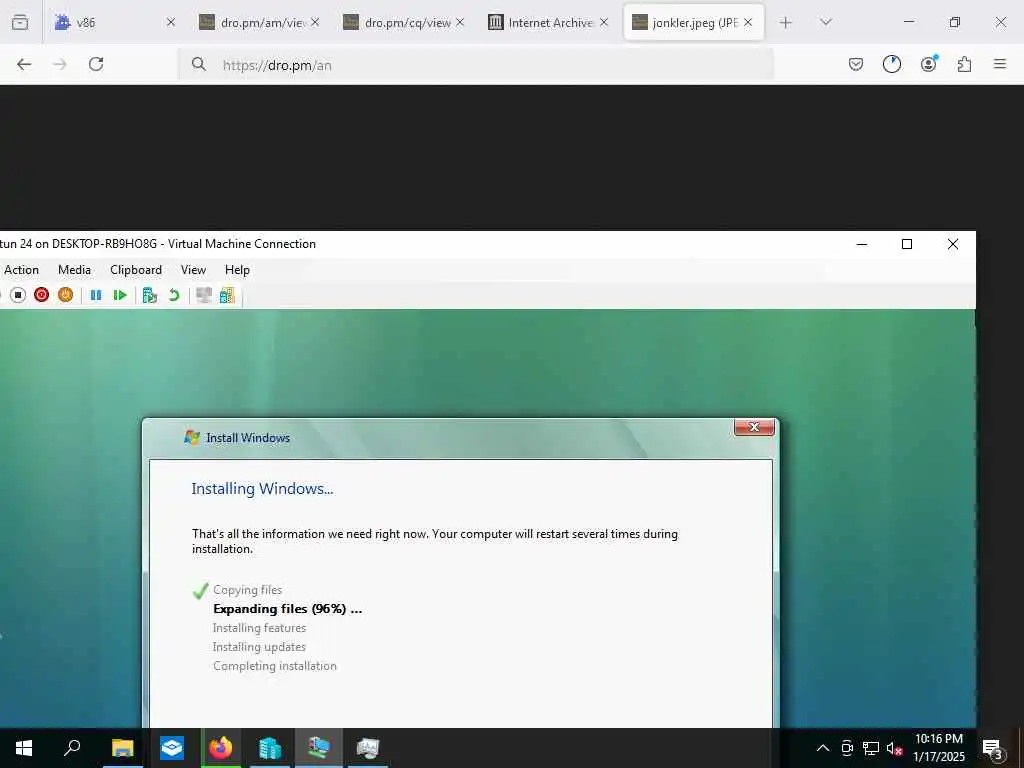Click the Expanding files (96%) step
The width and height of the screenshot is (1024, 768).
pyautogui.click(x=287, y=609)
